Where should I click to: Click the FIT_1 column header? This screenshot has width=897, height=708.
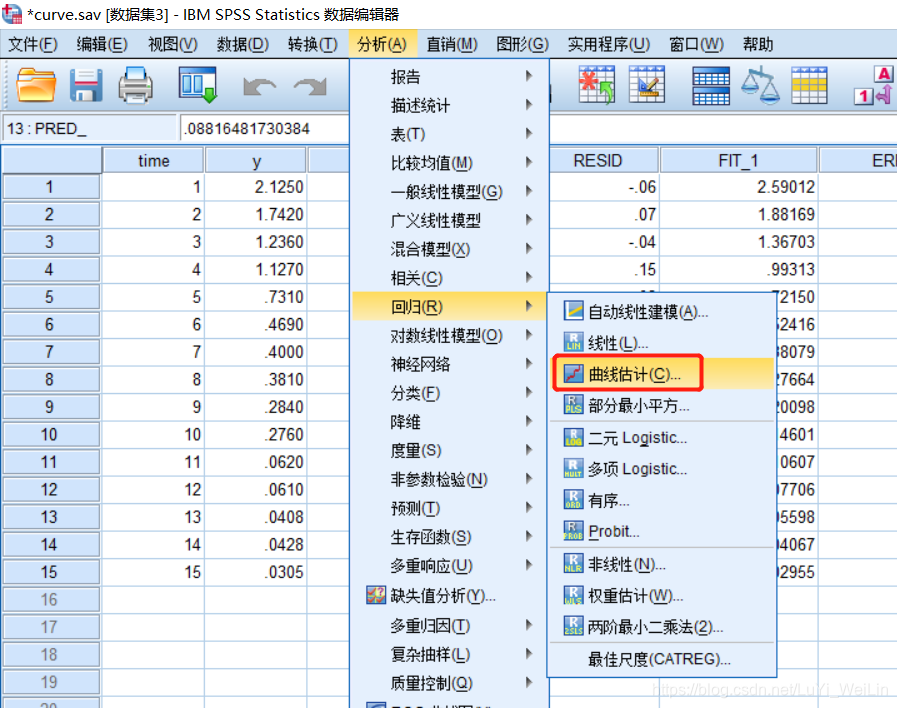point(739,161)
